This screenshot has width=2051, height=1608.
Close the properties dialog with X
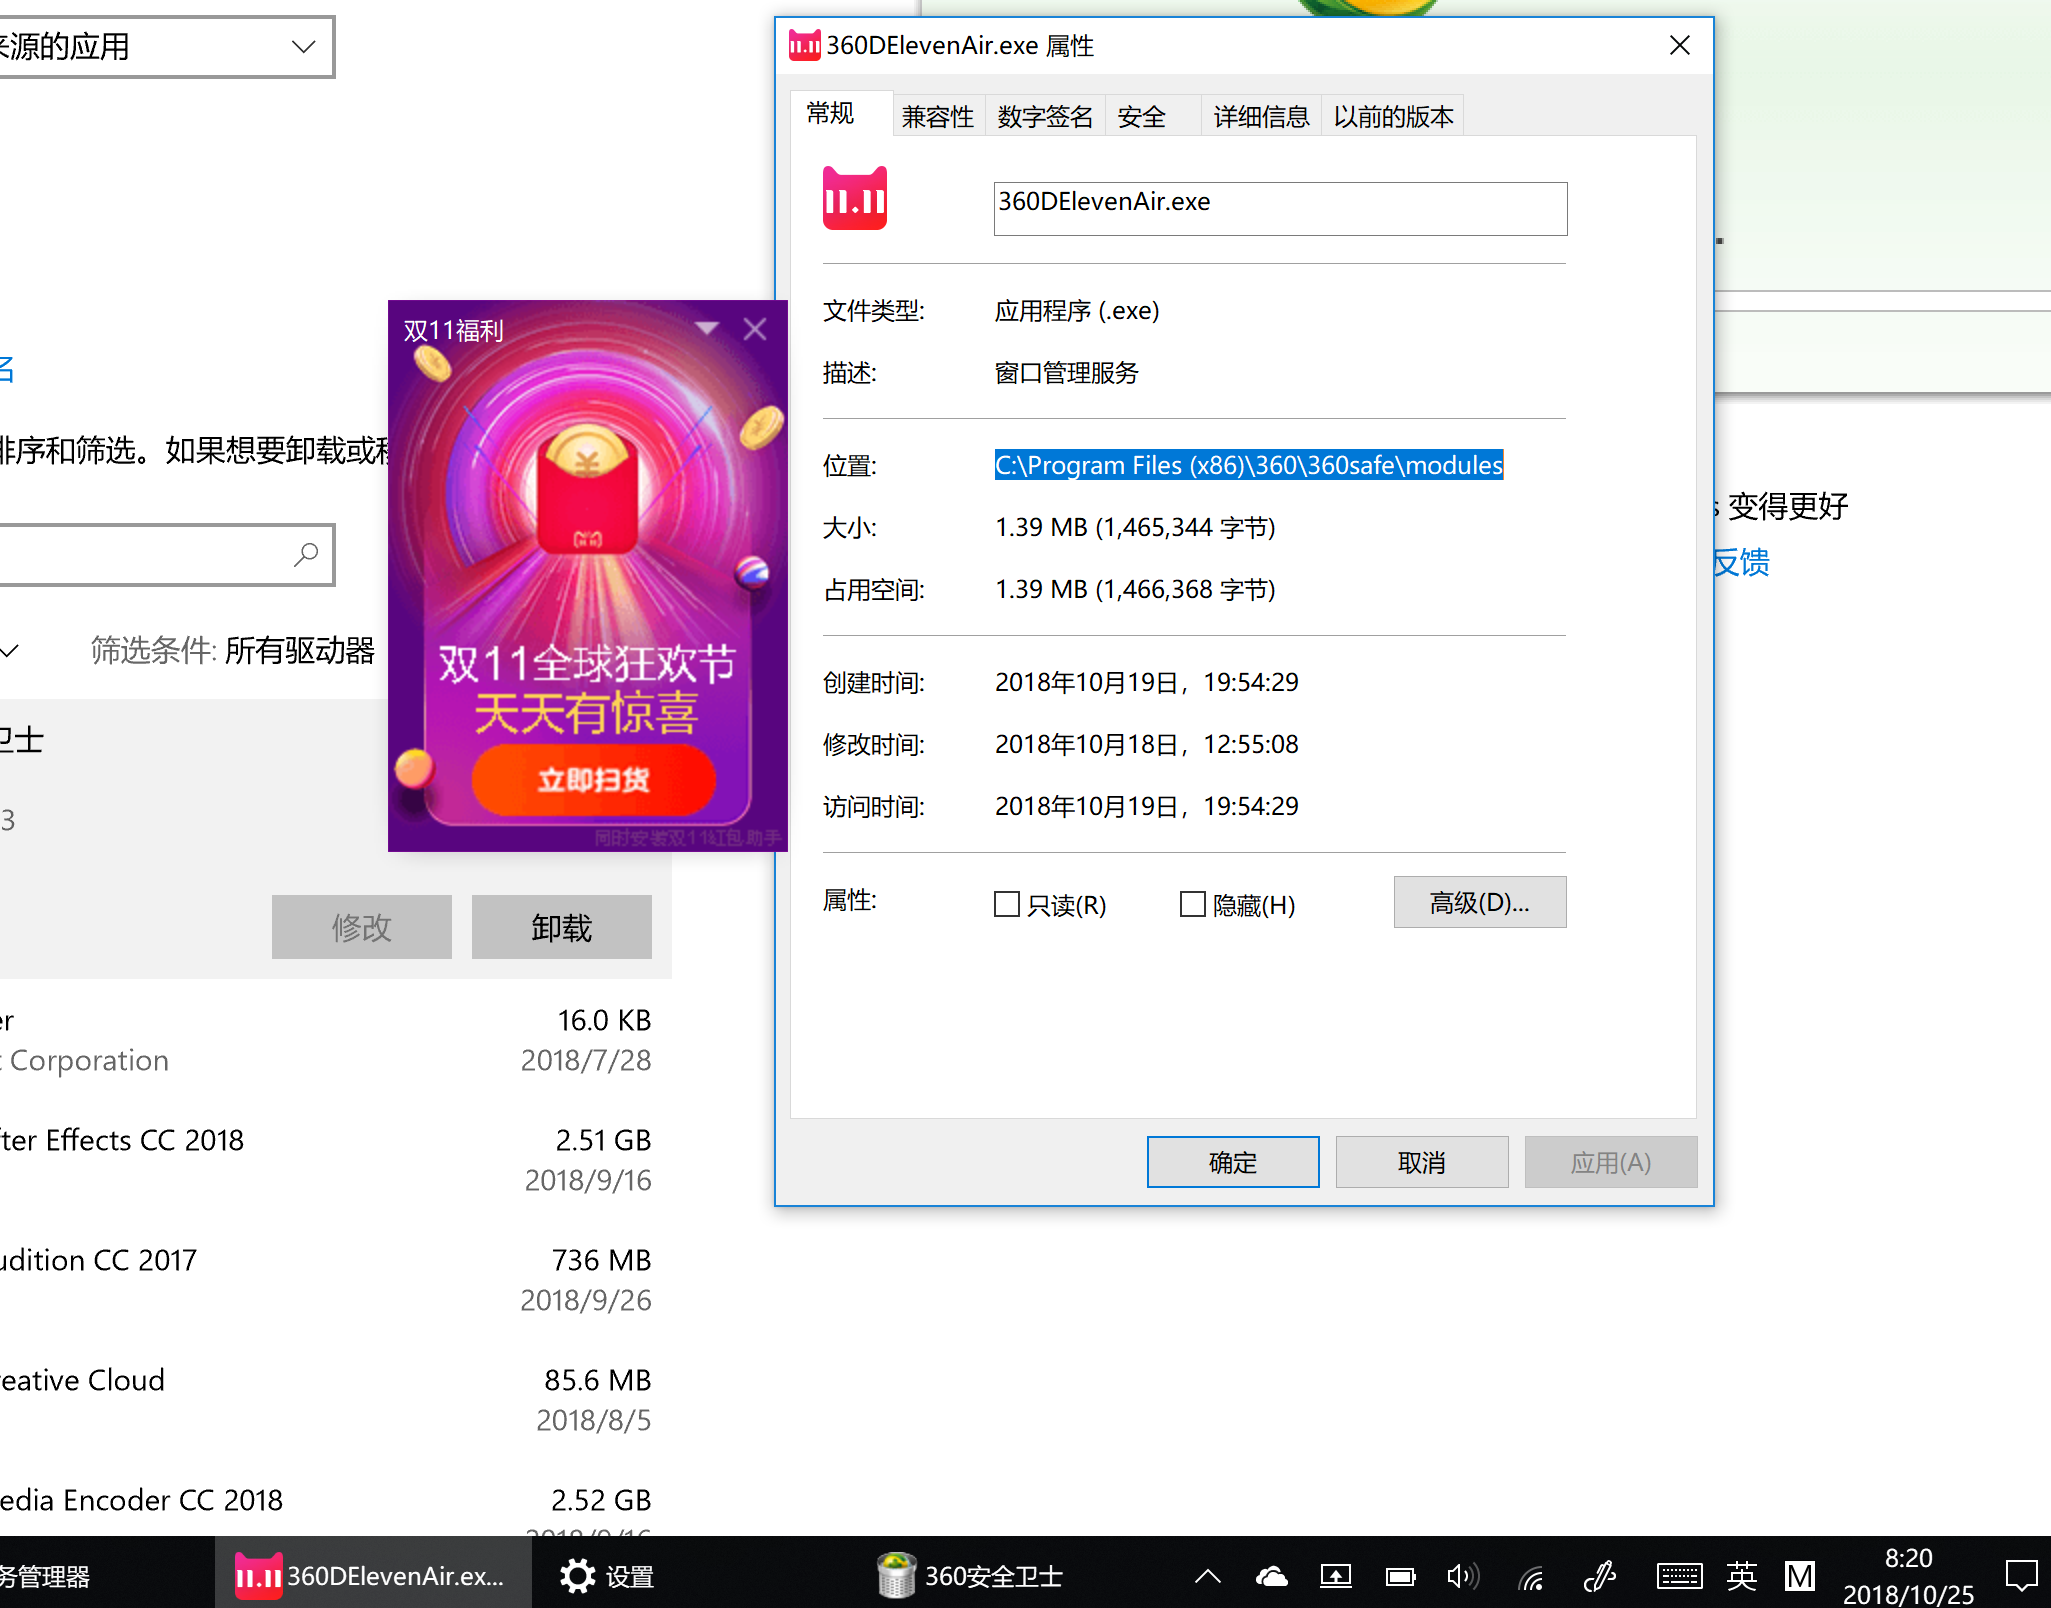[1680, 45]
